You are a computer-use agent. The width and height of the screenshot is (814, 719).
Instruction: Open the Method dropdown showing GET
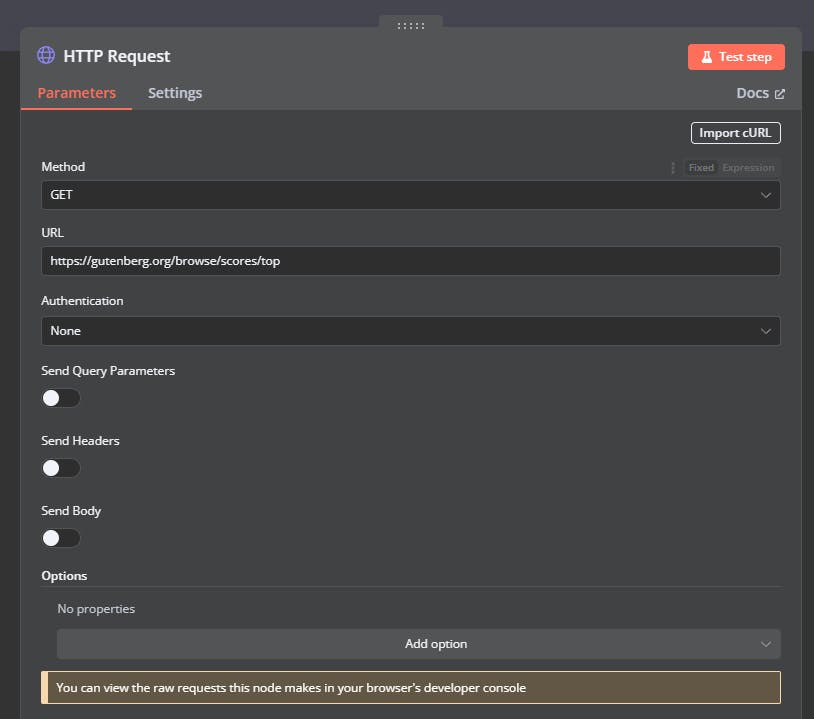[x=411, y=195]
